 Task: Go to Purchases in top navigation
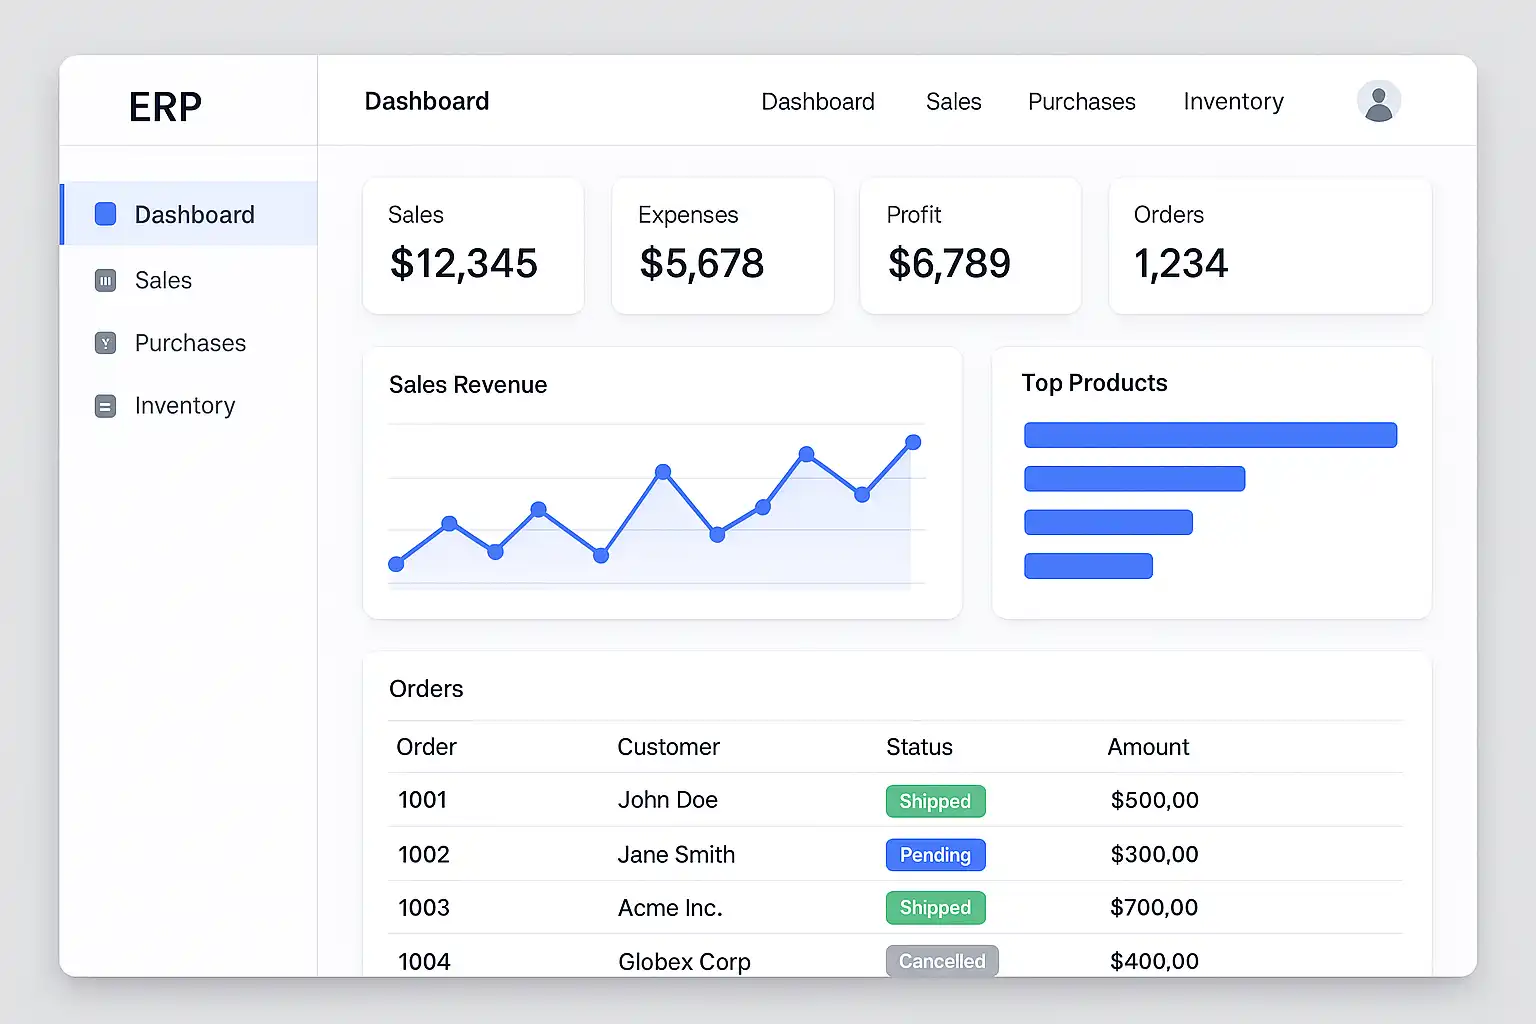tap(1082, 102)
